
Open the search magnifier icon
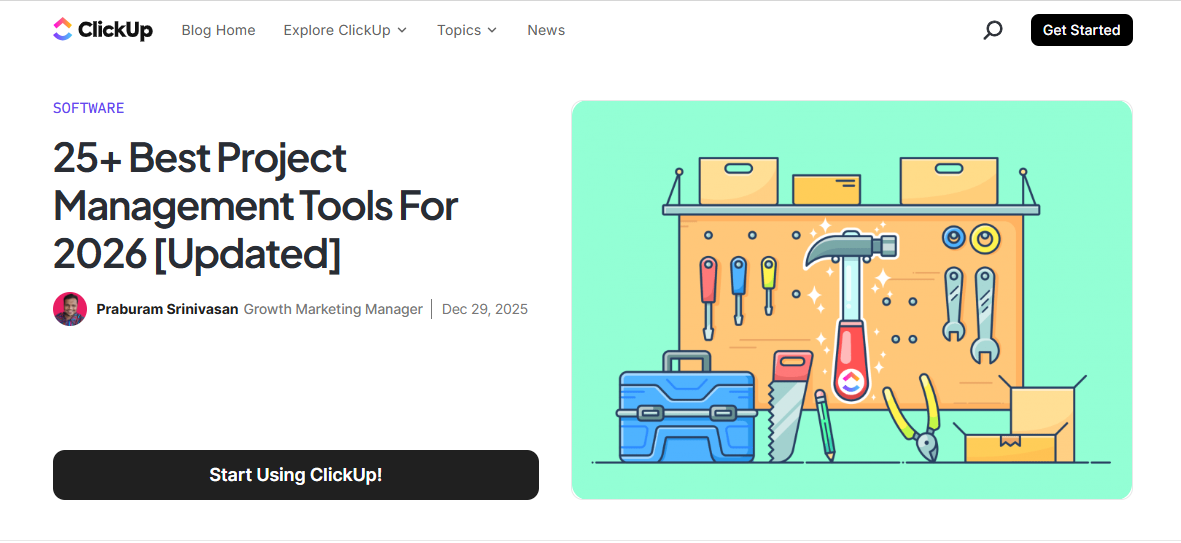(x=993, y=30)
